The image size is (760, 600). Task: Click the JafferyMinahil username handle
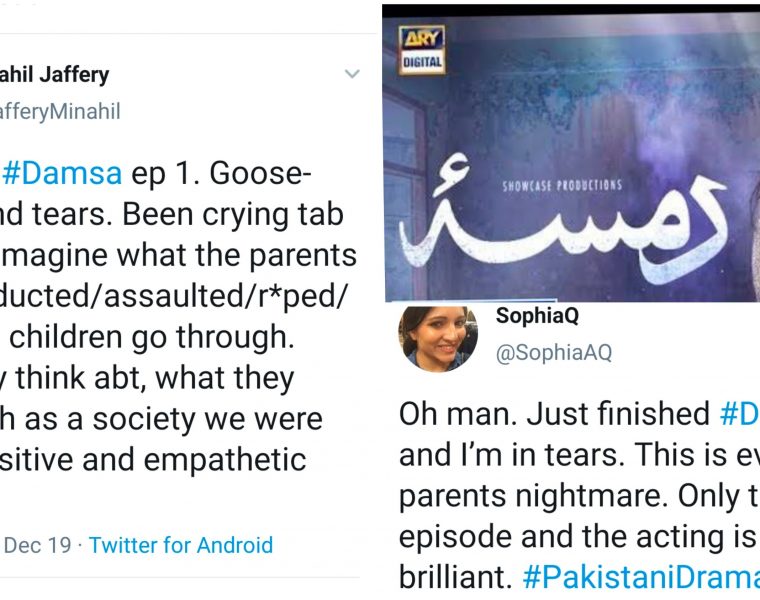pyautogui.click(x=60, y=111)
